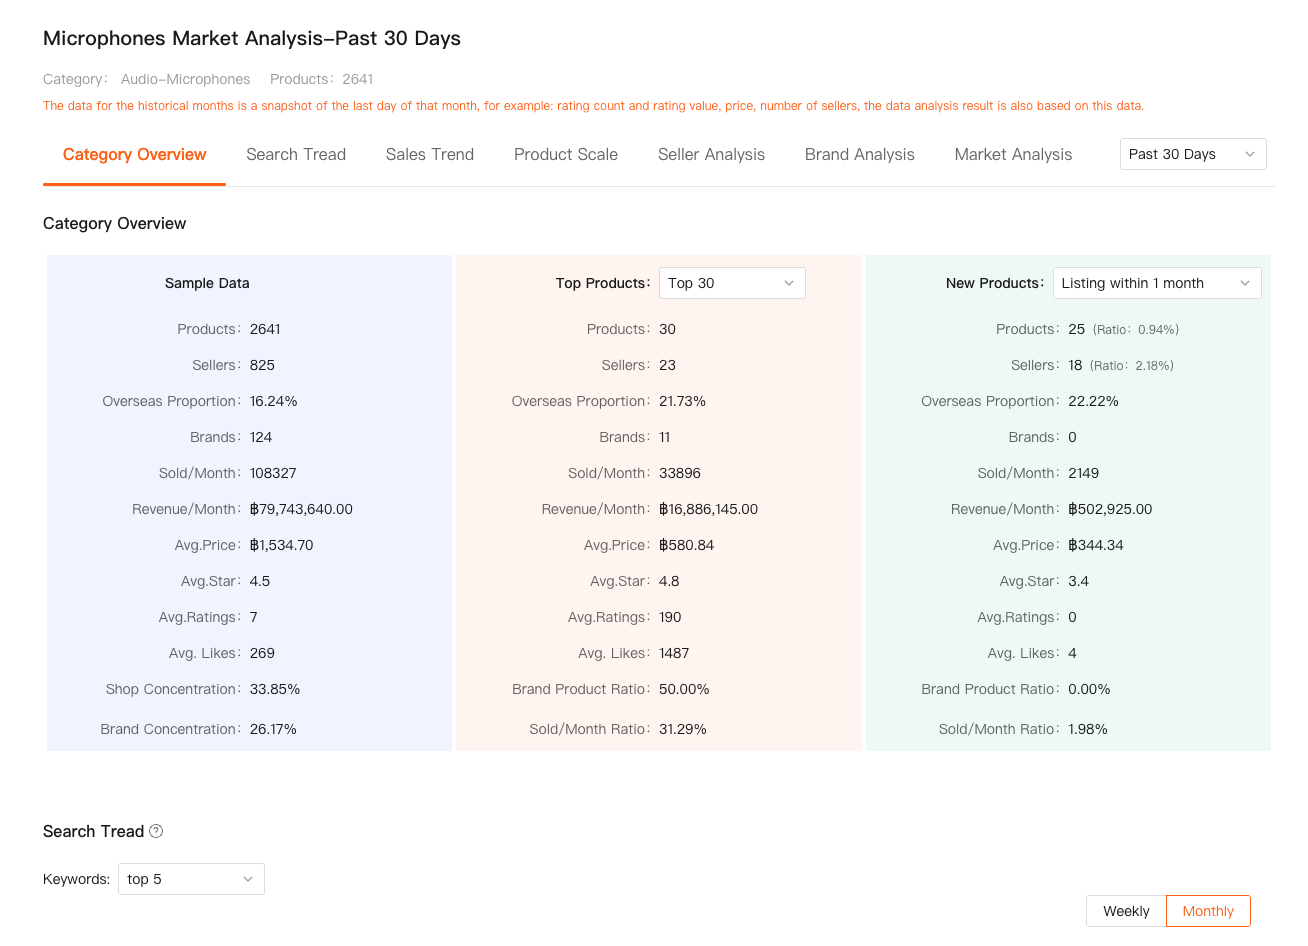Switch to the Brand Analysis tab
Viewport: 1308px width, 946px height.
pos(860,154)
